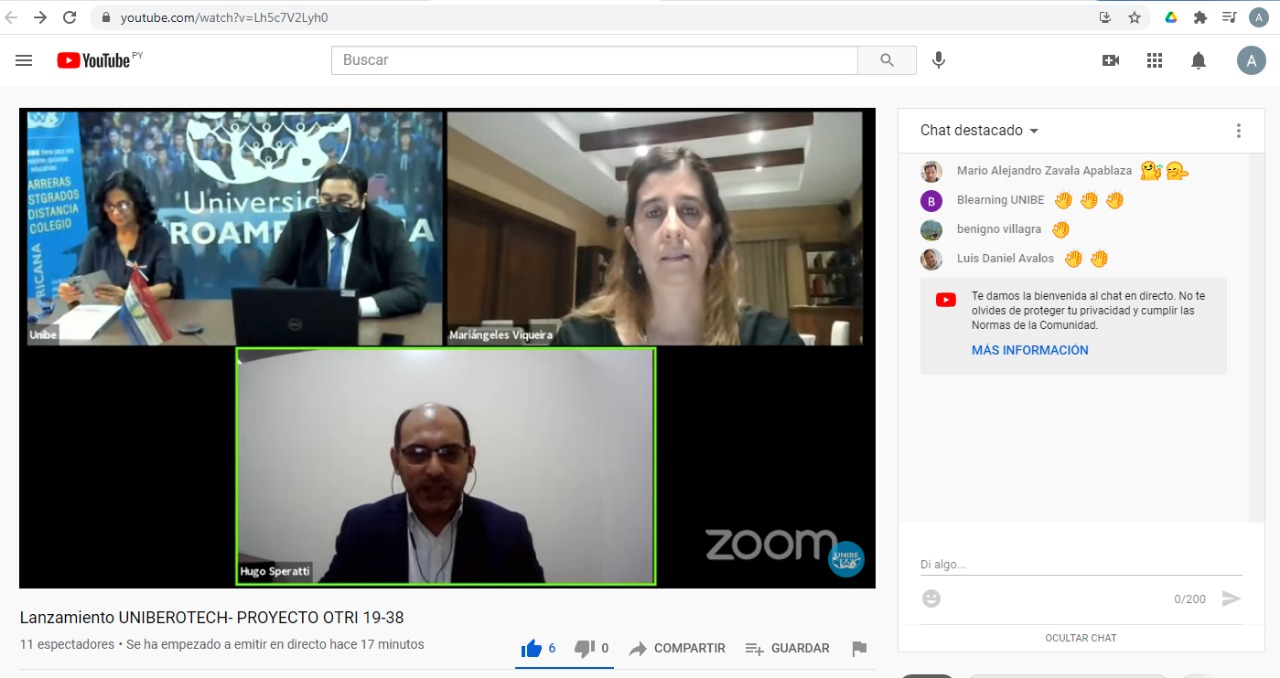
Task: Dislike the video with thumbs down
Action: click(x=591, y=649)
